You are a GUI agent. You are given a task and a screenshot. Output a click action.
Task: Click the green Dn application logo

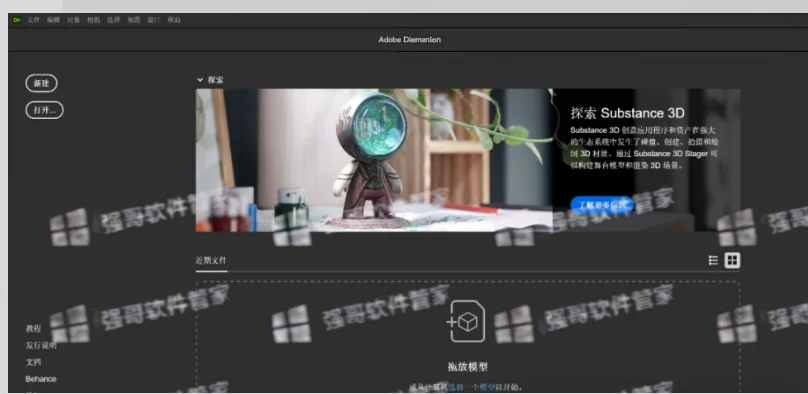pyautogui.click(x=16, y=20)
